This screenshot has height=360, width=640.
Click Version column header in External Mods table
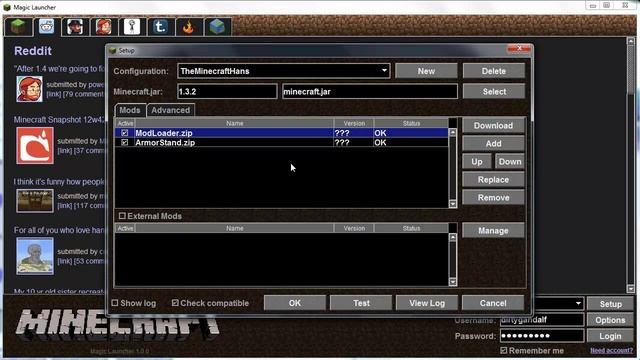(354, 228)
